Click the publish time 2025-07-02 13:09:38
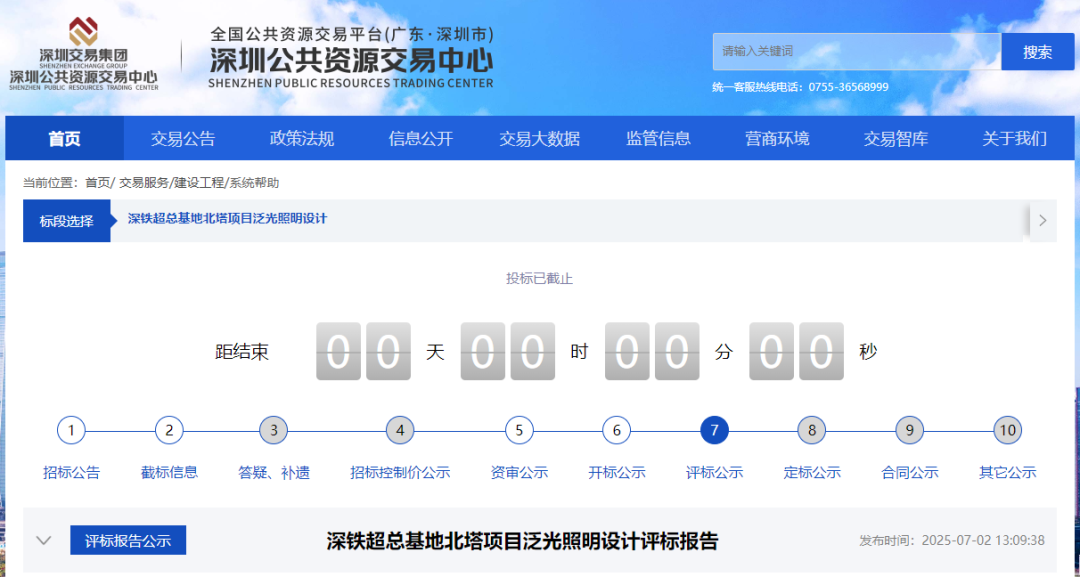1080x577 pixels. pyautogui.click(x=983, y=541)
